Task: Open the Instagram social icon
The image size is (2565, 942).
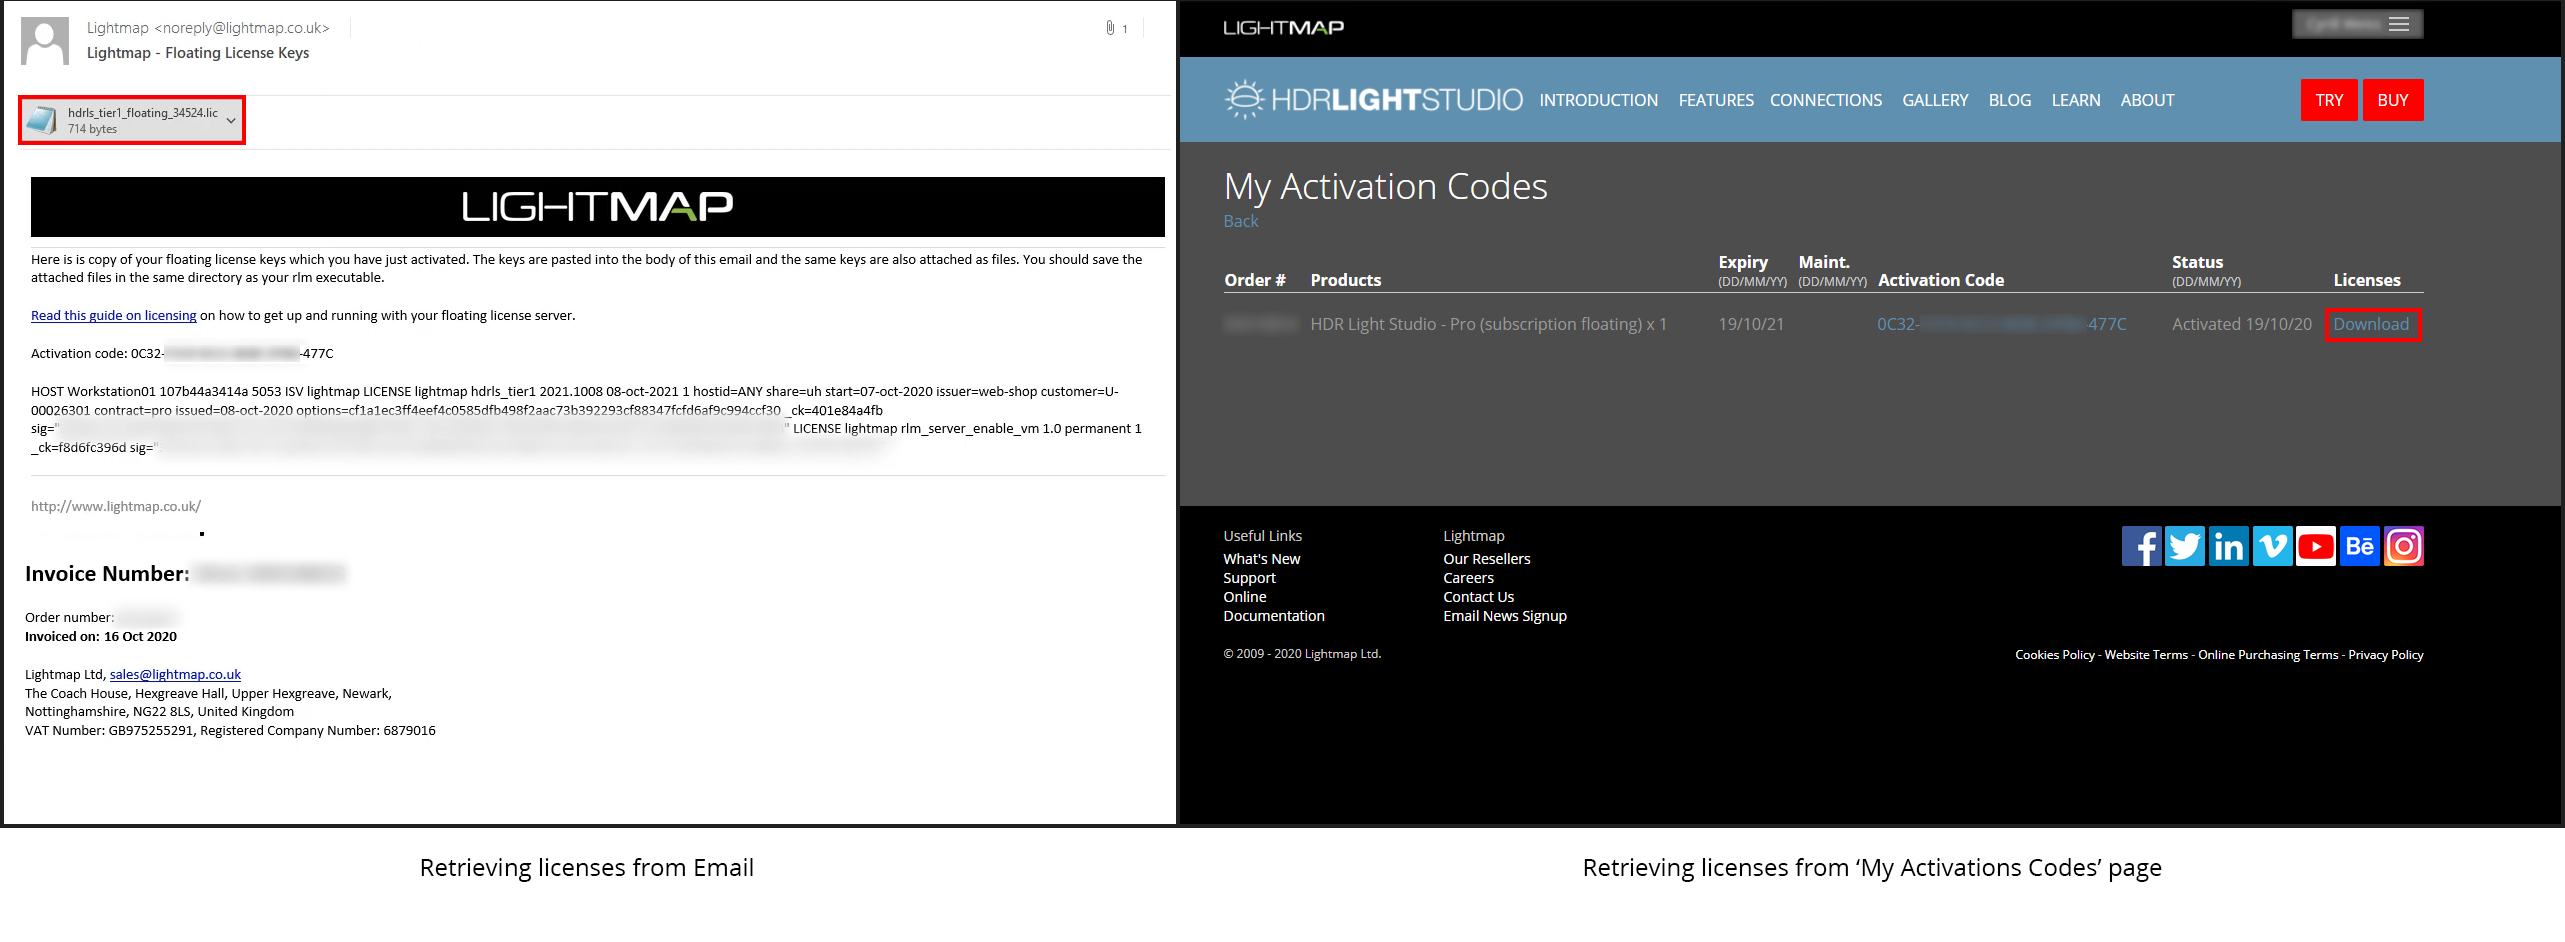Action: [2404, 546]
